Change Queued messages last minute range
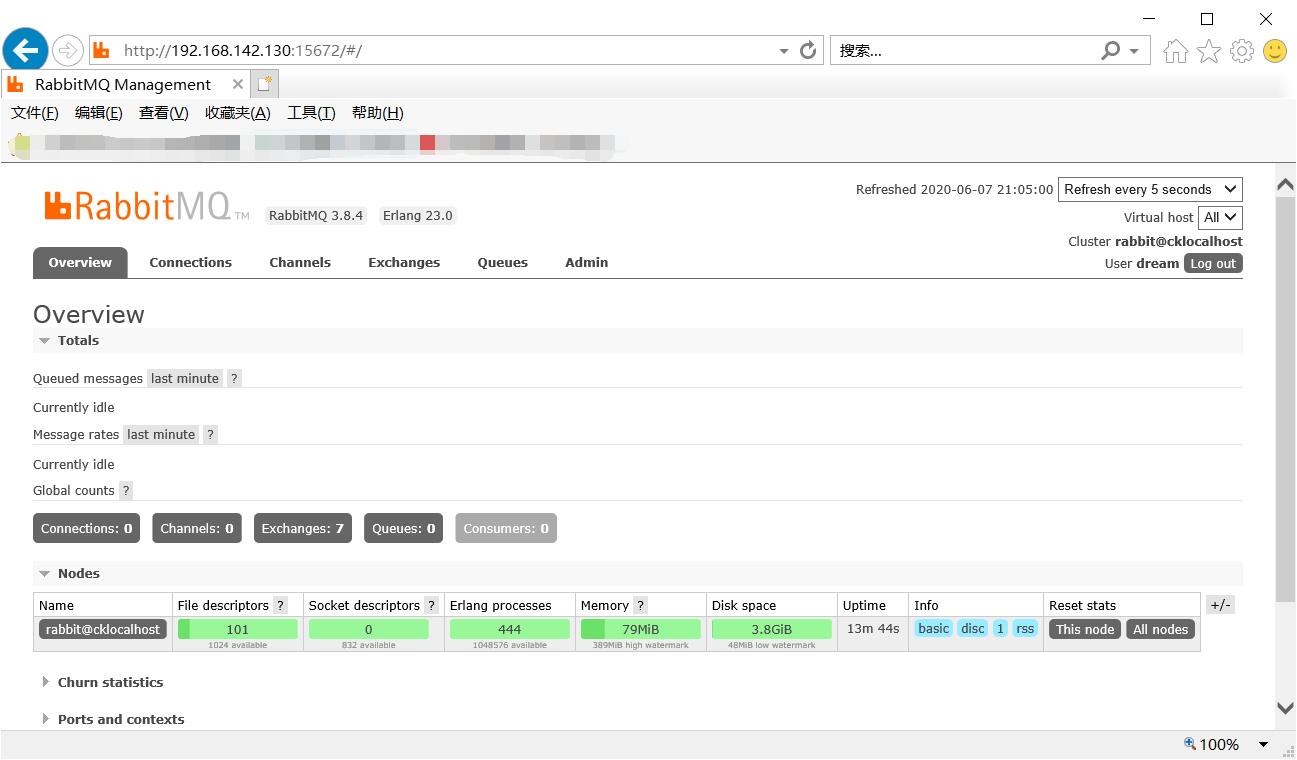This screenshot has height=760, width=1297. [185, 378]
